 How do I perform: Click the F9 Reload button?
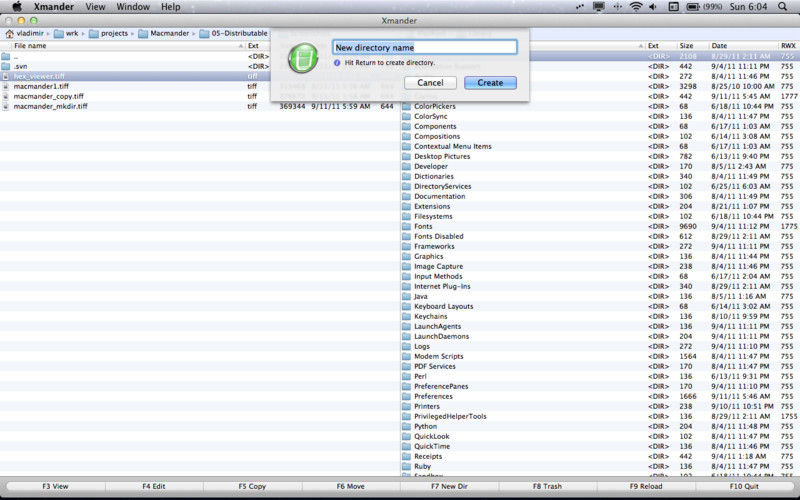pos(645,486)
